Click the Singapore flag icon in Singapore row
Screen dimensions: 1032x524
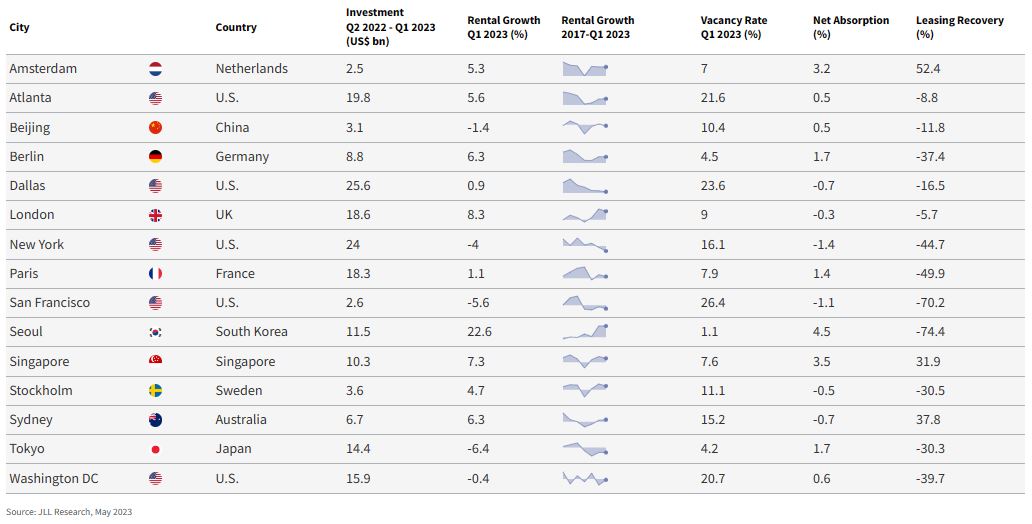coord(155,361)
